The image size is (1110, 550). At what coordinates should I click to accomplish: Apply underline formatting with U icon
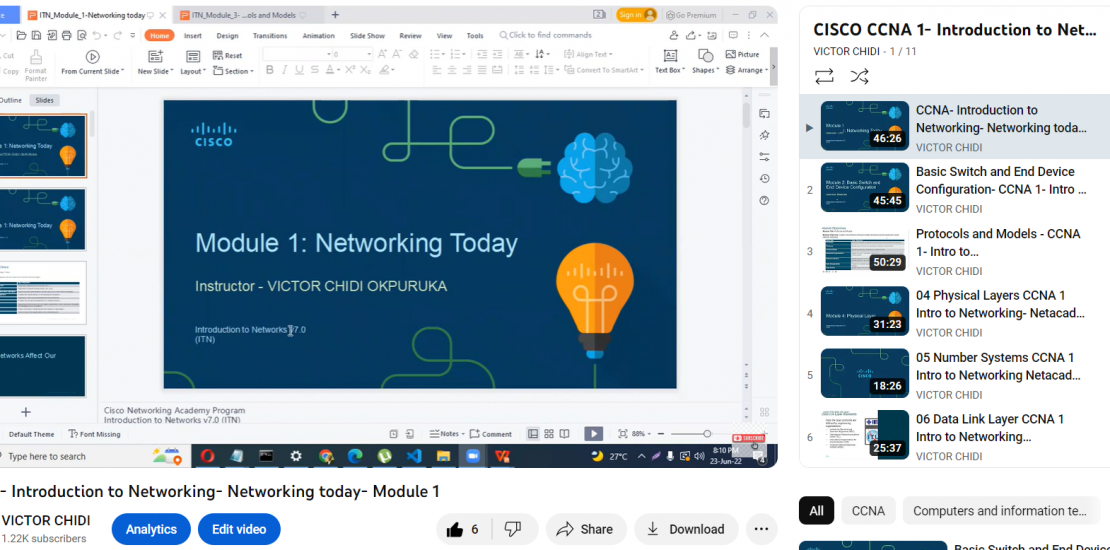pyautogui.click(x=299, y=69)
